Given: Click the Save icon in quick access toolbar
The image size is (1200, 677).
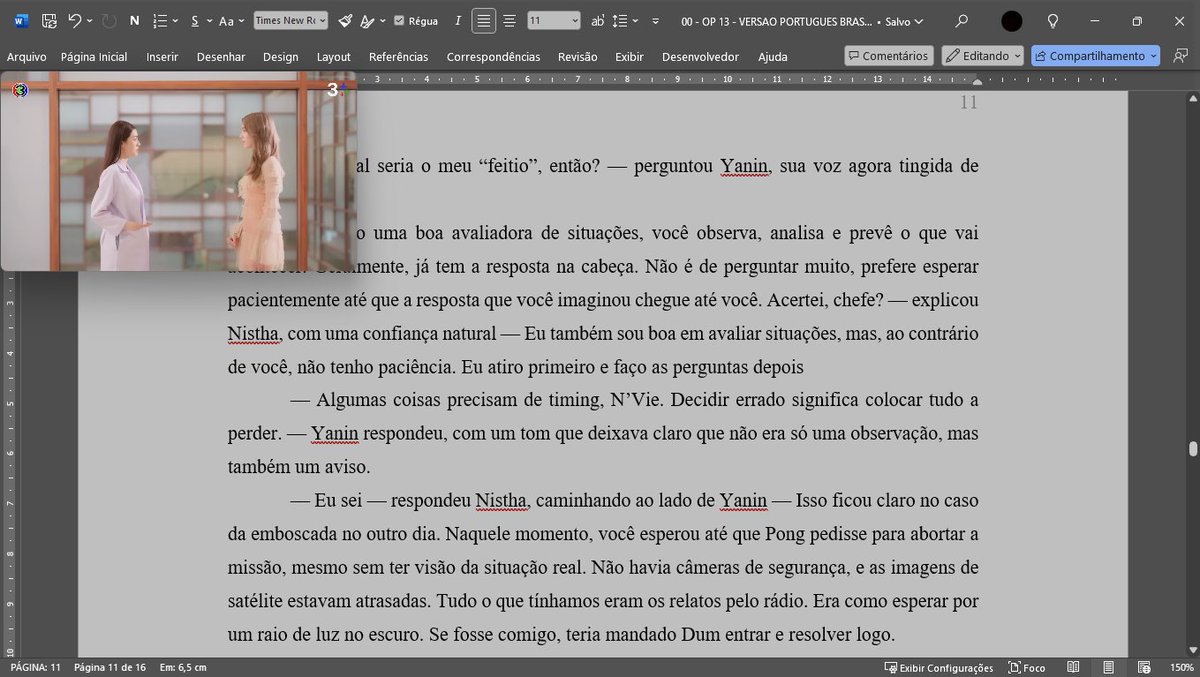Looking at the screenshot, I should click(x=49, y=20).
